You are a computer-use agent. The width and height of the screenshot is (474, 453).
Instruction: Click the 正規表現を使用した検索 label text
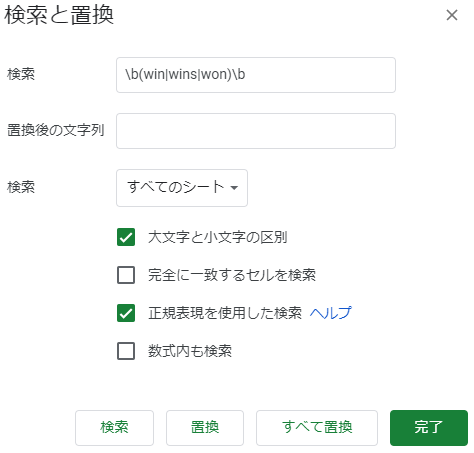[225, 313]
